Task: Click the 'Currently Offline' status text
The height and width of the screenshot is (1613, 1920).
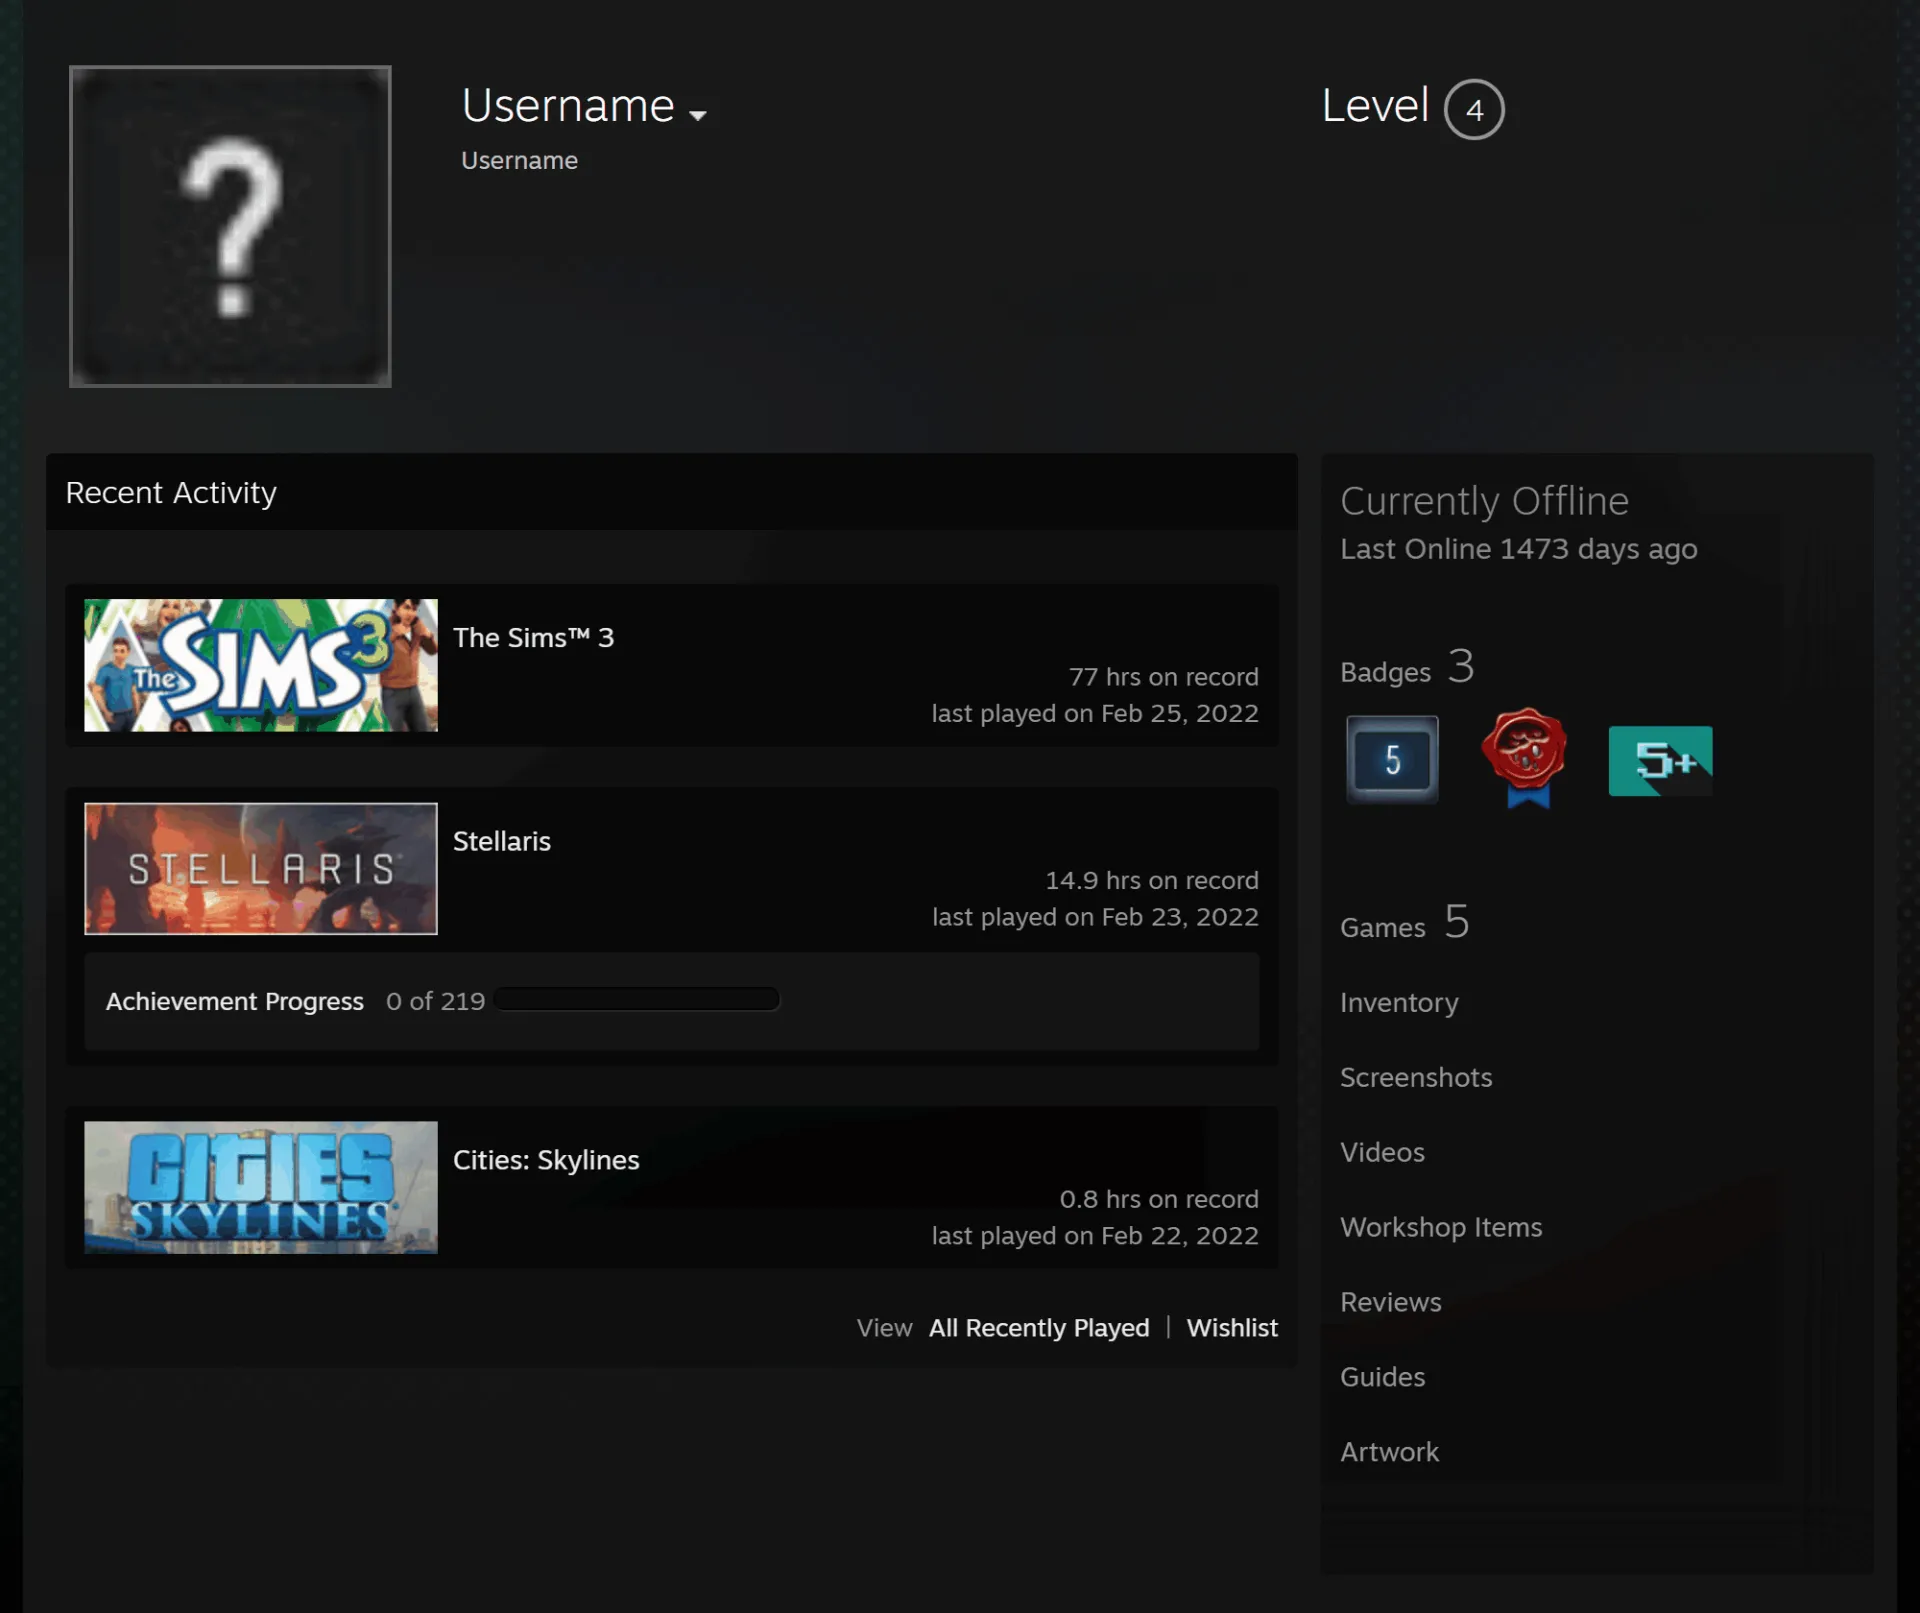Action: click(1484, 501)
